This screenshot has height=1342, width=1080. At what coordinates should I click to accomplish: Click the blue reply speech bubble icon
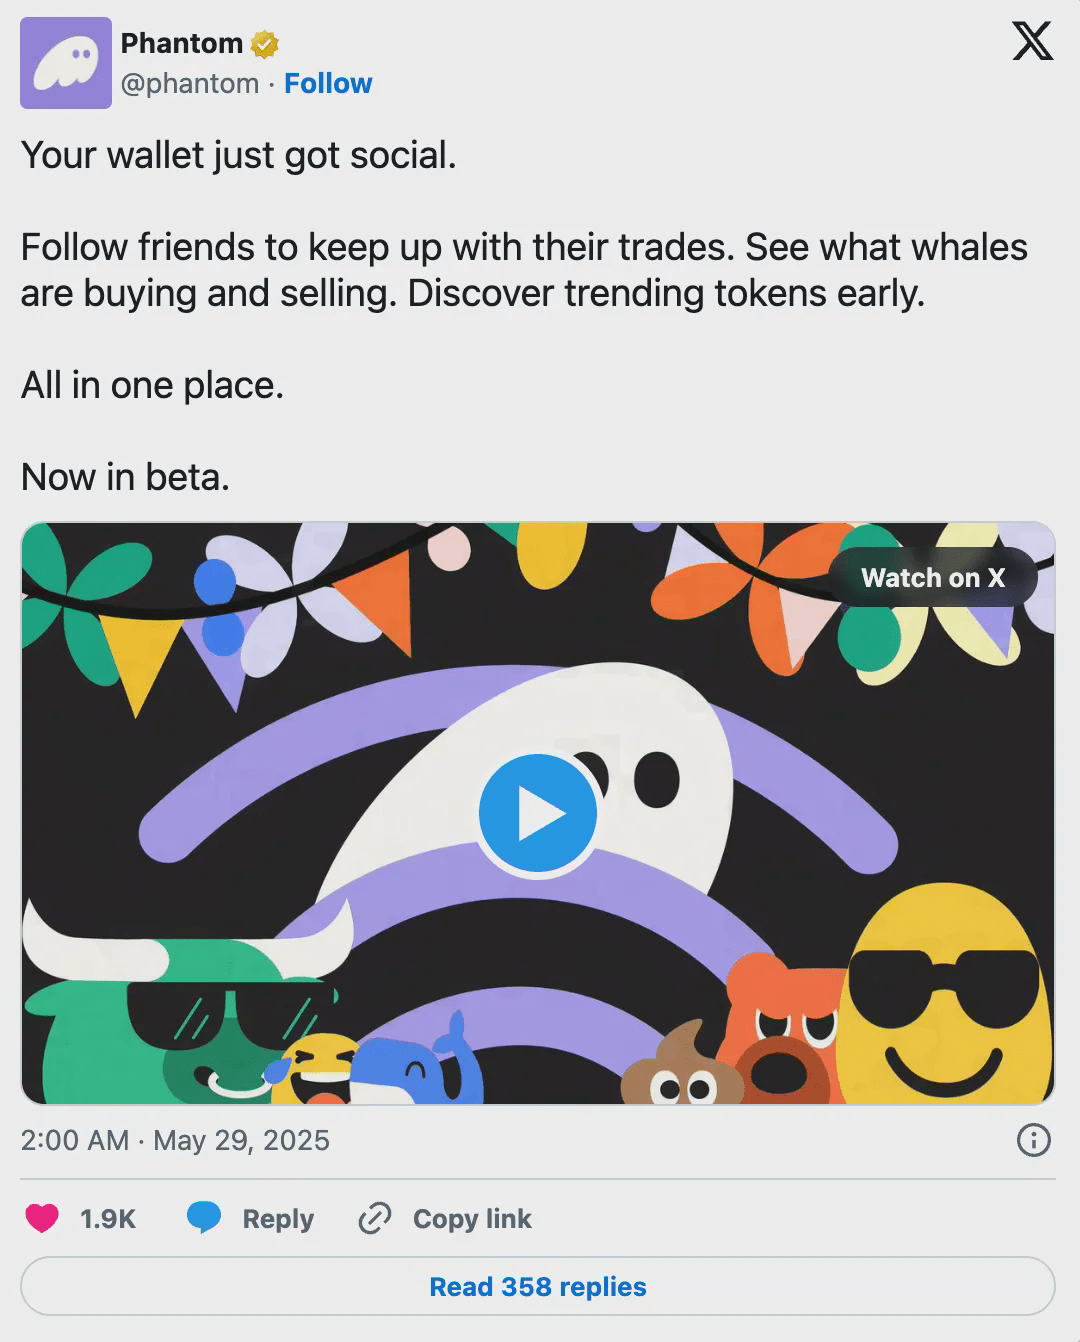(204, 1218)
